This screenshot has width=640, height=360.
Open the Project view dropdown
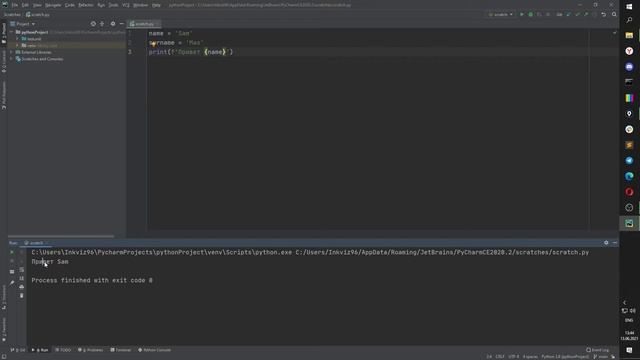[x=23, y=24]
